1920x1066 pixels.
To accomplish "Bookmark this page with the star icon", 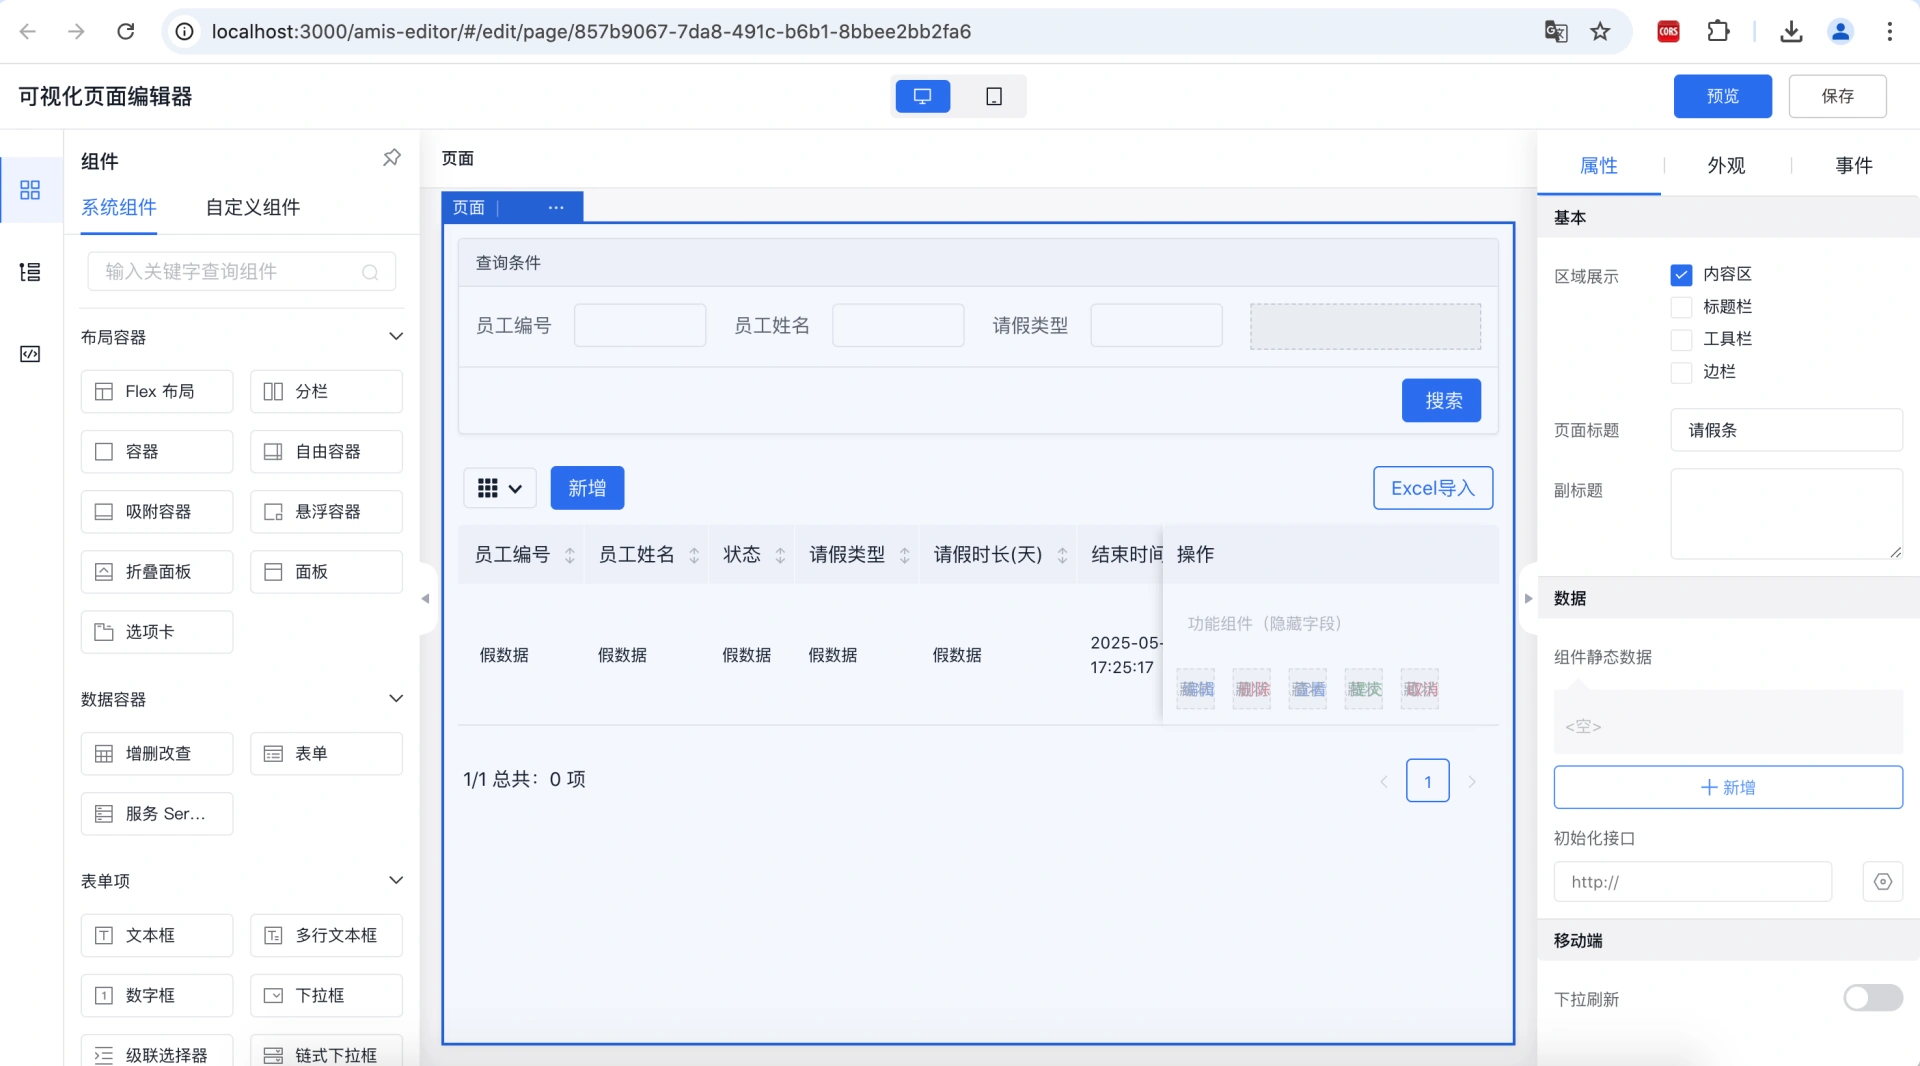I will click(x=1601, y=31).
